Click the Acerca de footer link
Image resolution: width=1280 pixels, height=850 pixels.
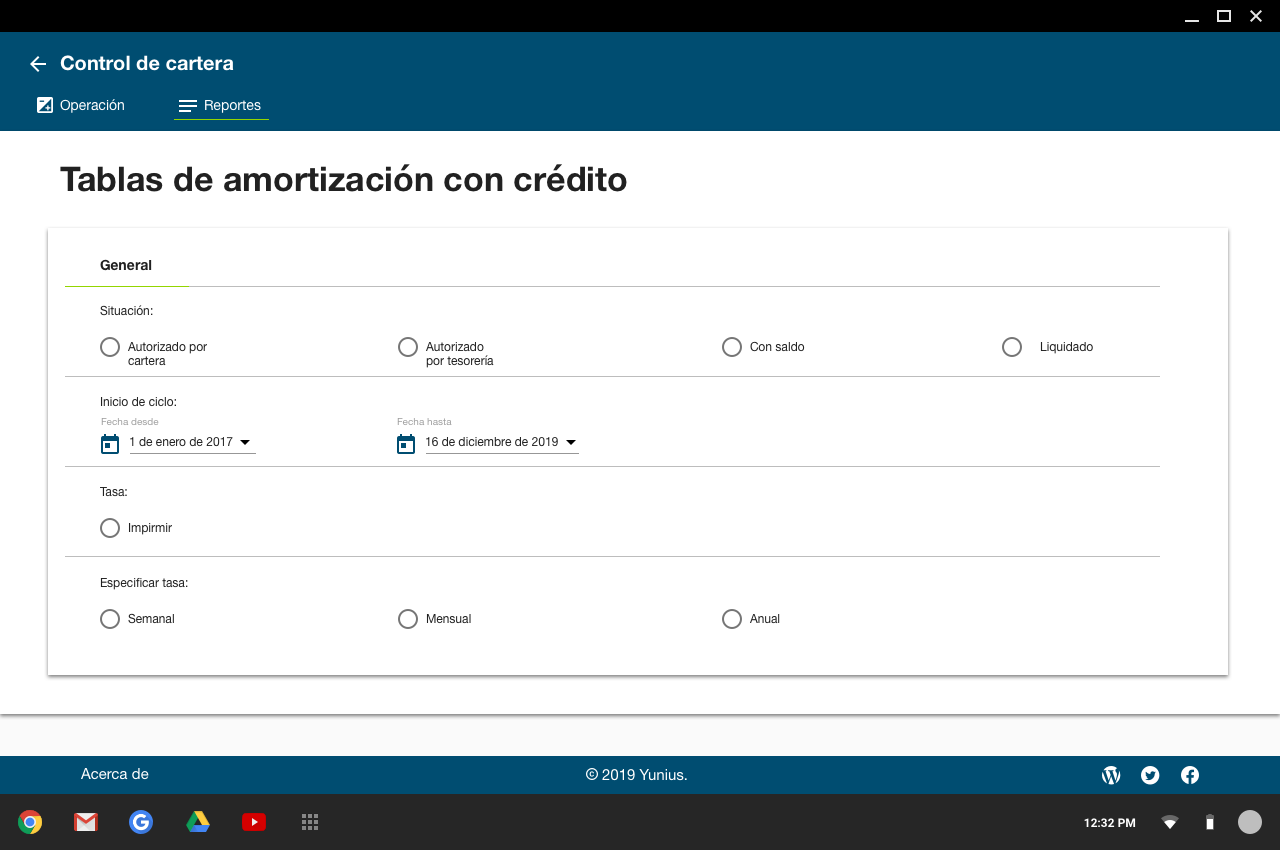point(115,774)
